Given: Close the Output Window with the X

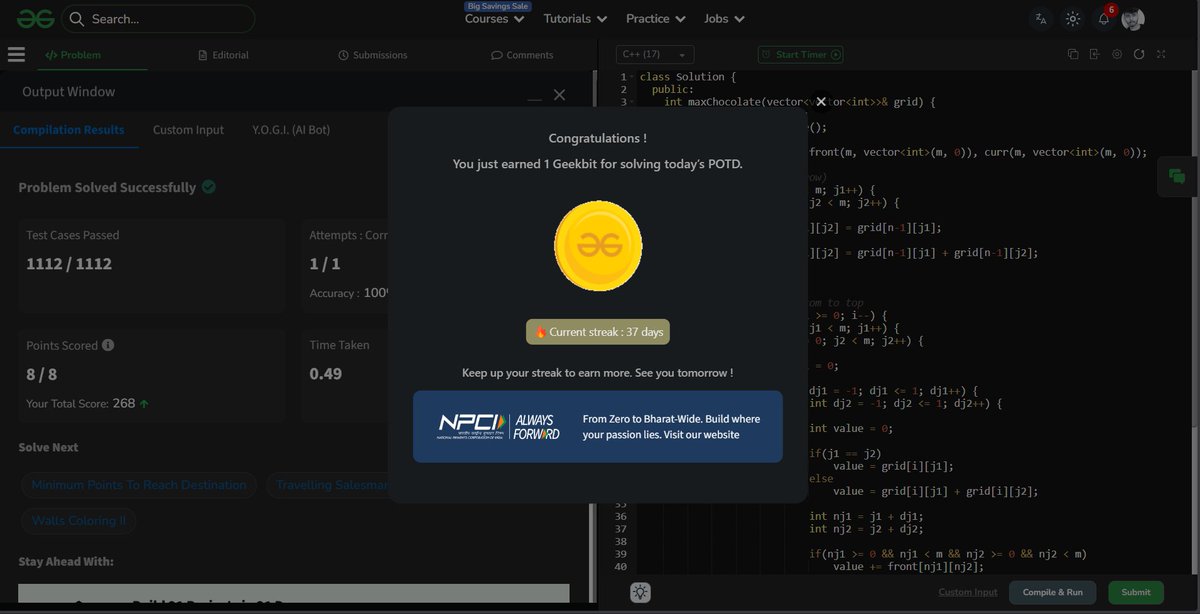Looking at the screenshot, I should [559, 94].
